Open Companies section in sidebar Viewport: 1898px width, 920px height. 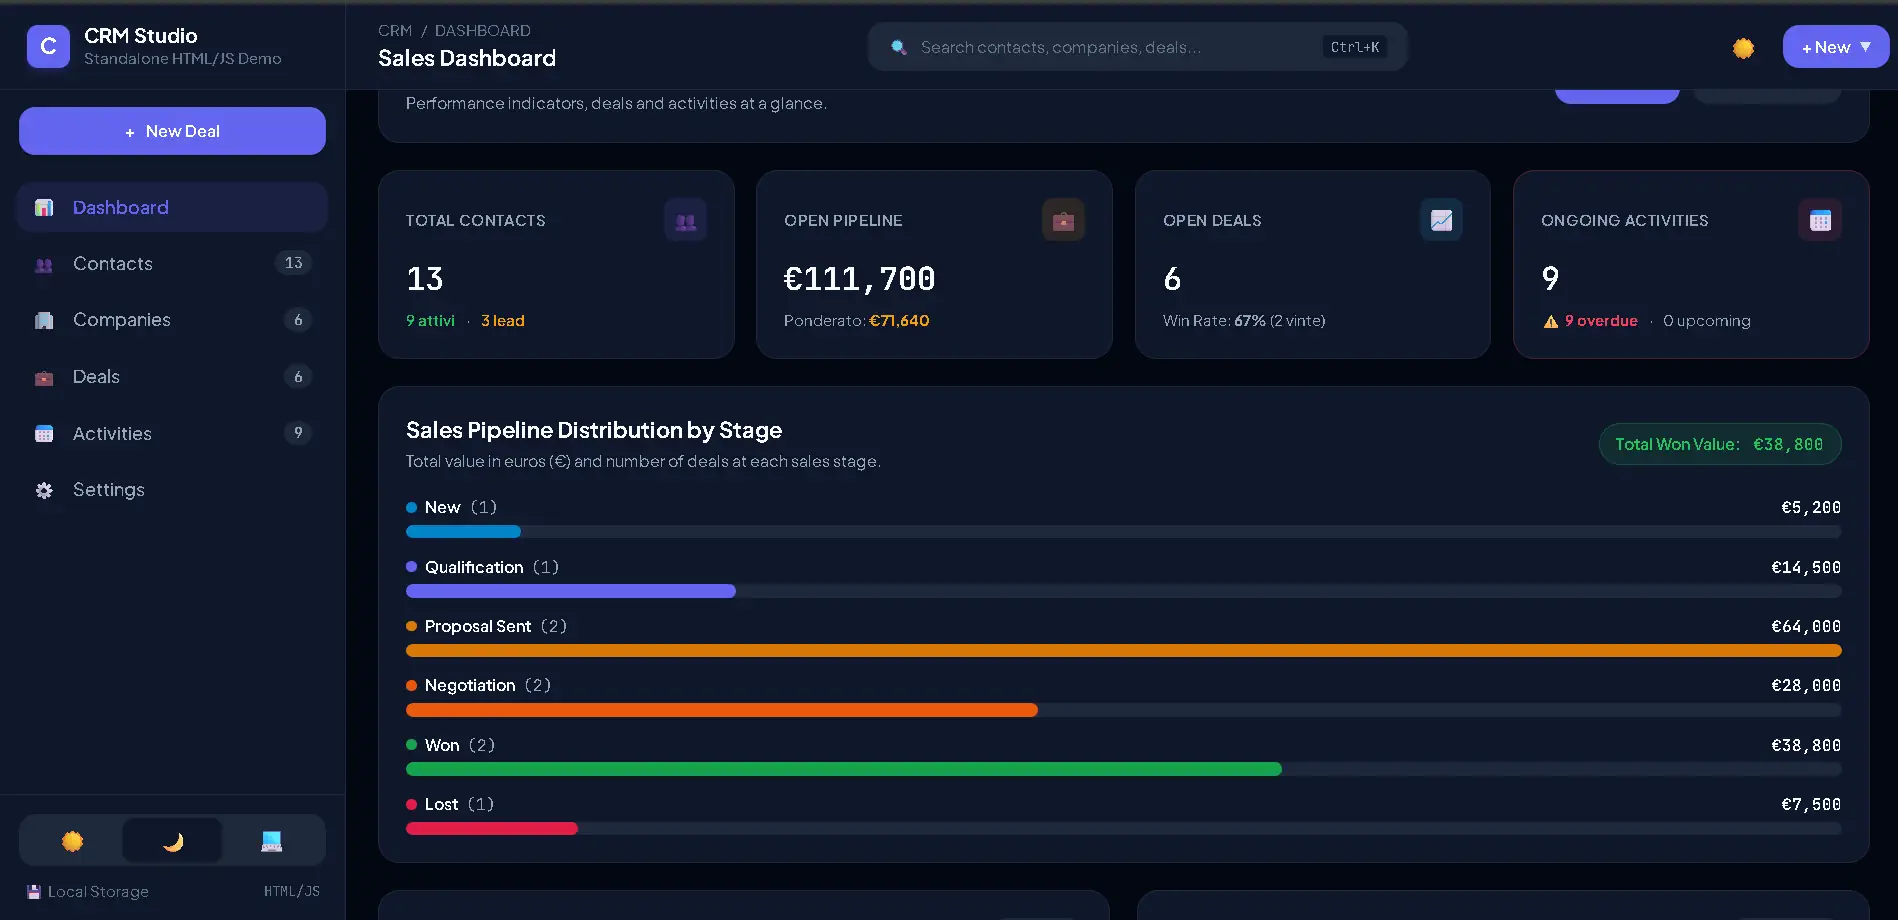172,320
